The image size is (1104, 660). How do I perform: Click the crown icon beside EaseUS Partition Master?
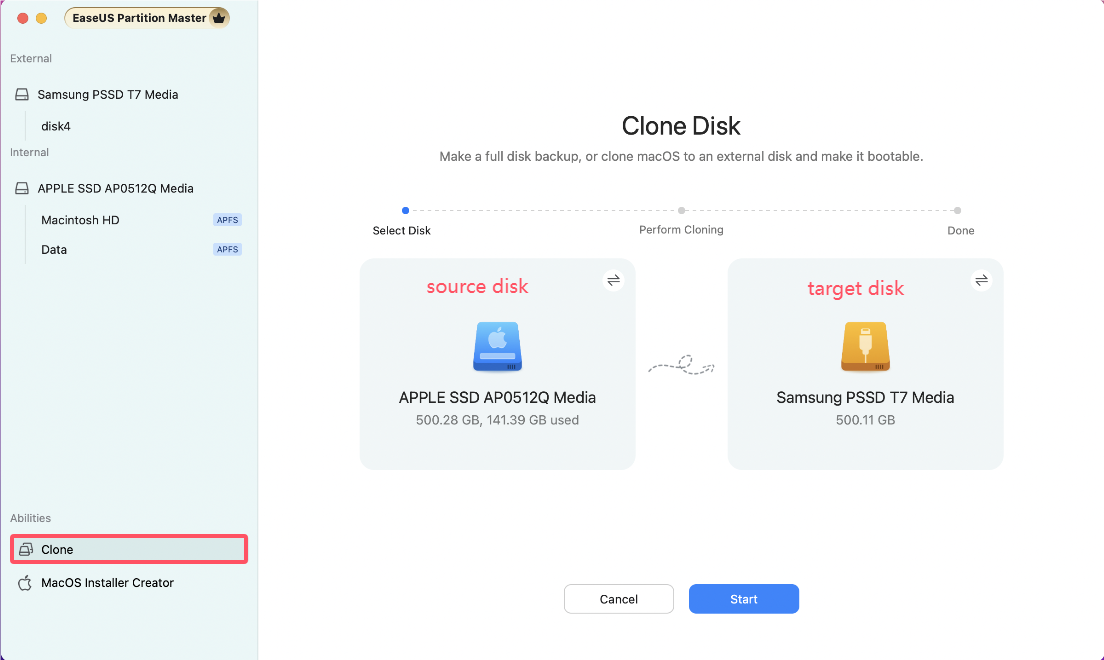tap(218, 18)
